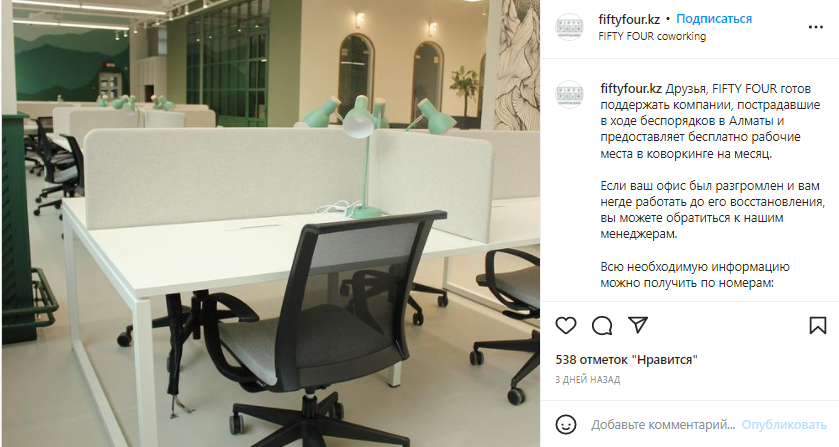Image resolution: width=839 pixels, height=447 pixels.
Task: Share post with paper plane icon
Action: coord(638,324)
